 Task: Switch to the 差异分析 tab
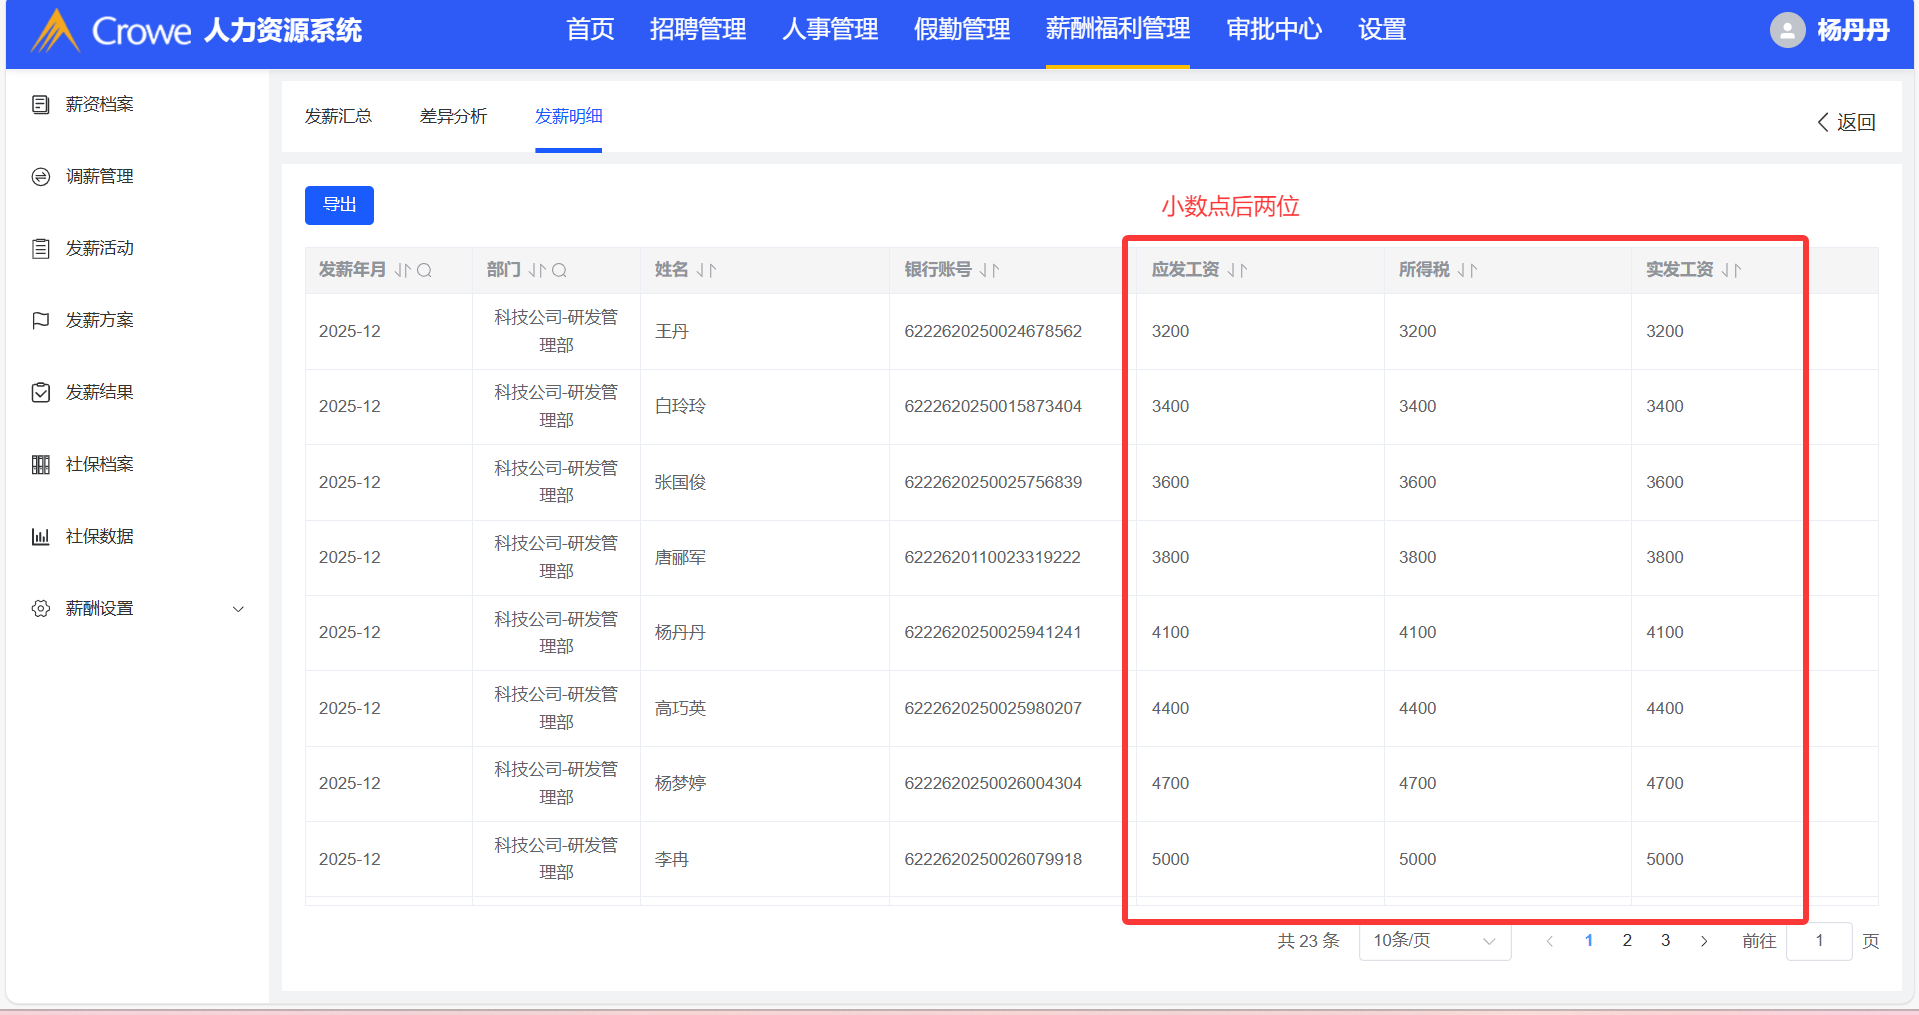[453, 117]
